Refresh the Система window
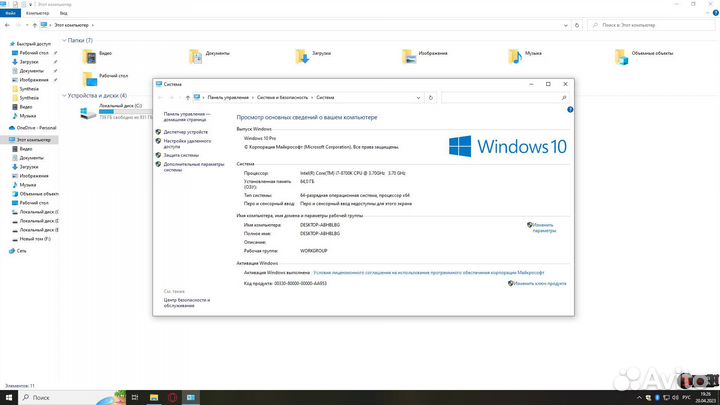Image resolution: width=720 pixels, height=405 pixels. tap(431, 97)
